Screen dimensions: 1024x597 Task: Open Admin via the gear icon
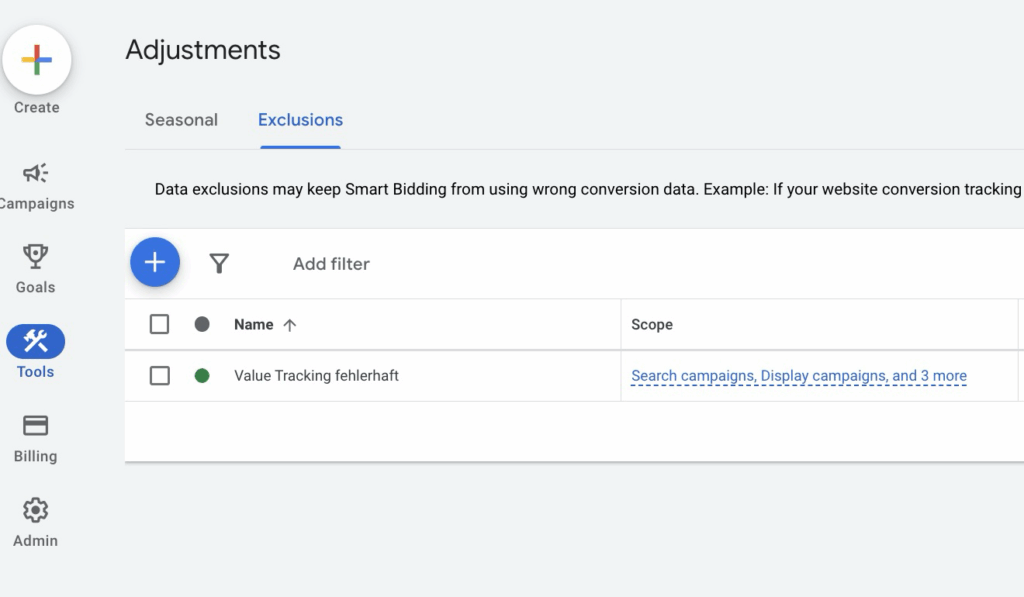click(36, 511)
